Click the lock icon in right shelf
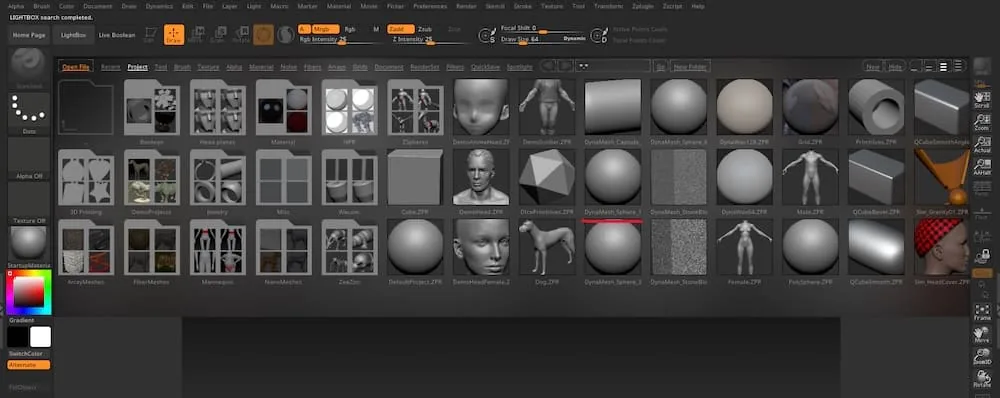This screenshot has width=1000, height=398. 982,256
